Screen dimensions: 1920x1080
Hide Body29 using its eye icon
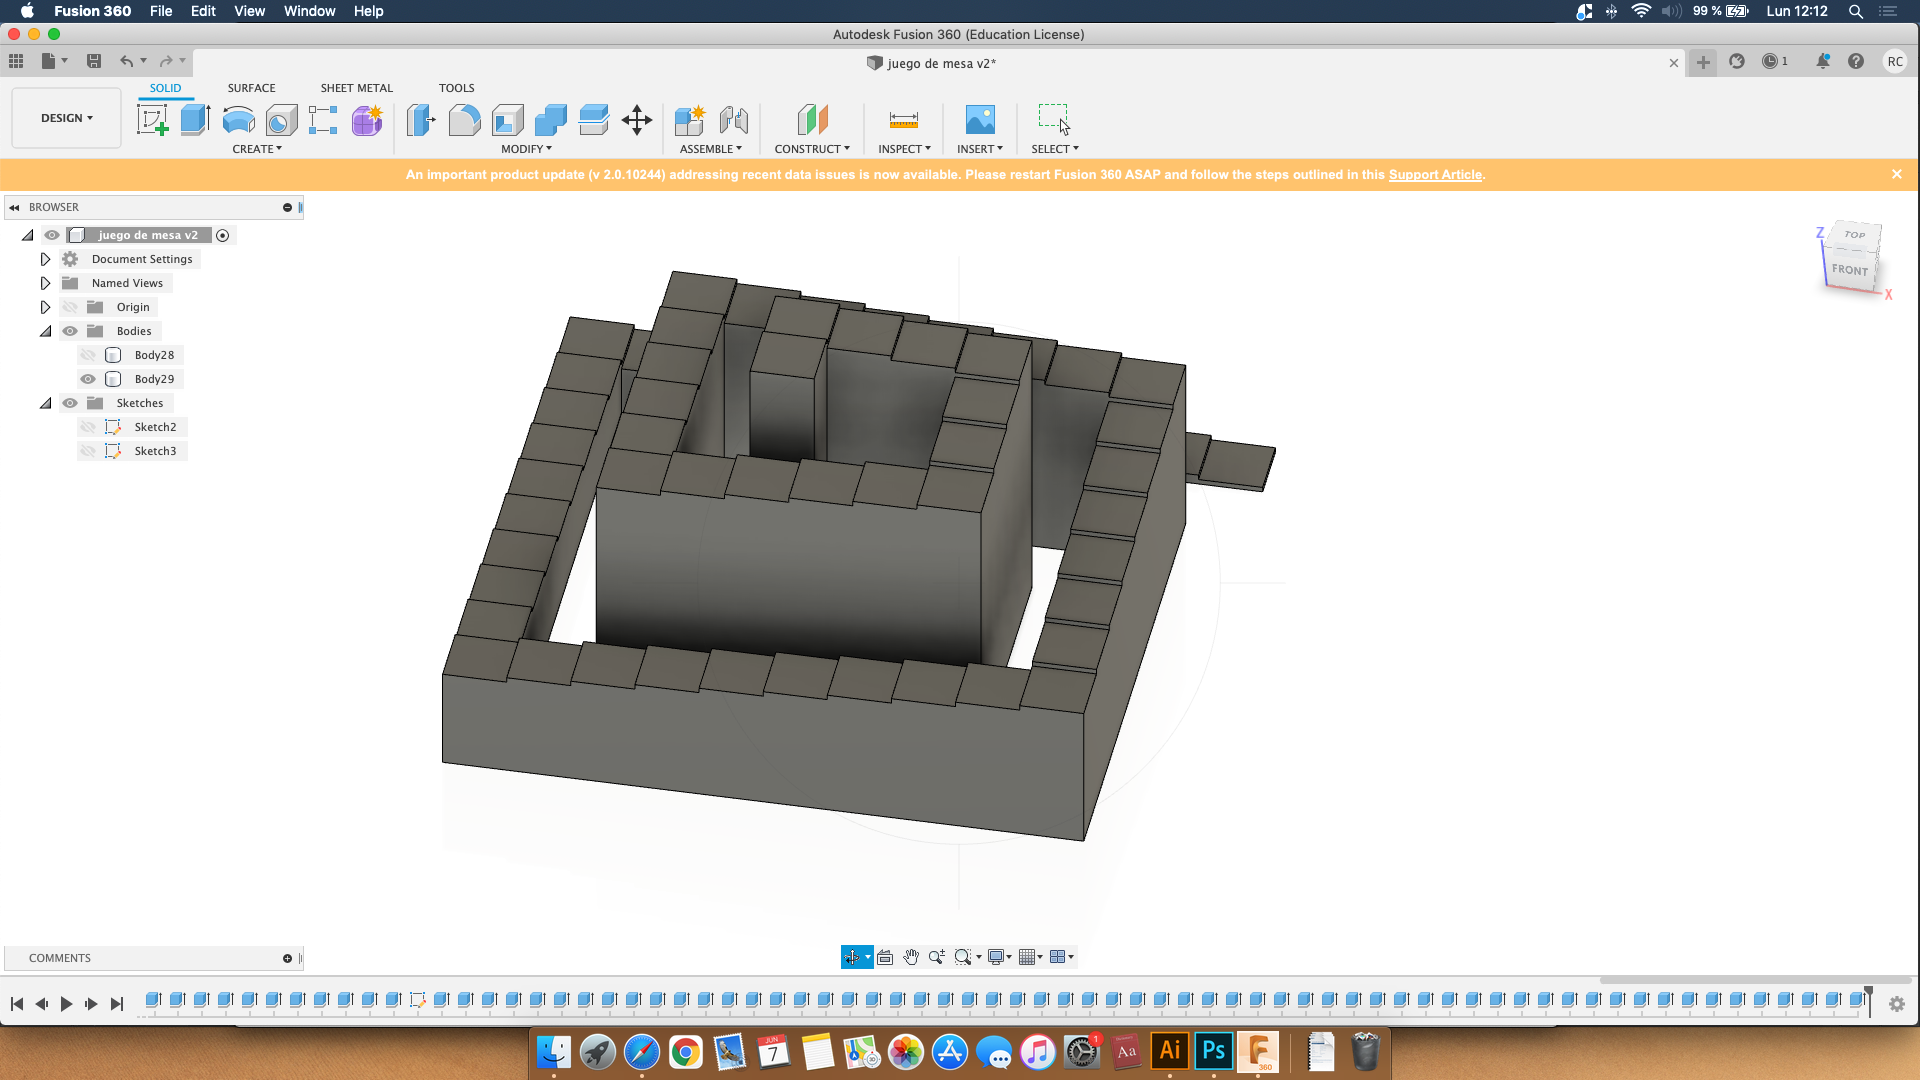tap(88, 379)
